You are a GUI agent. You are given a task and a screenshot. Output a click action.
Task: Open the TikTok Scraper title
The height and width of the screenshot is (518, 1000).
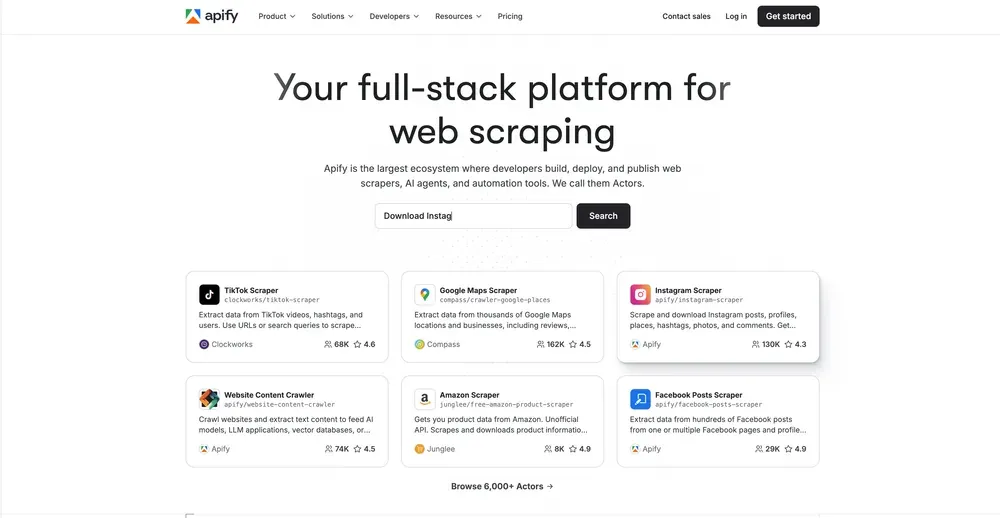point(251,290)
